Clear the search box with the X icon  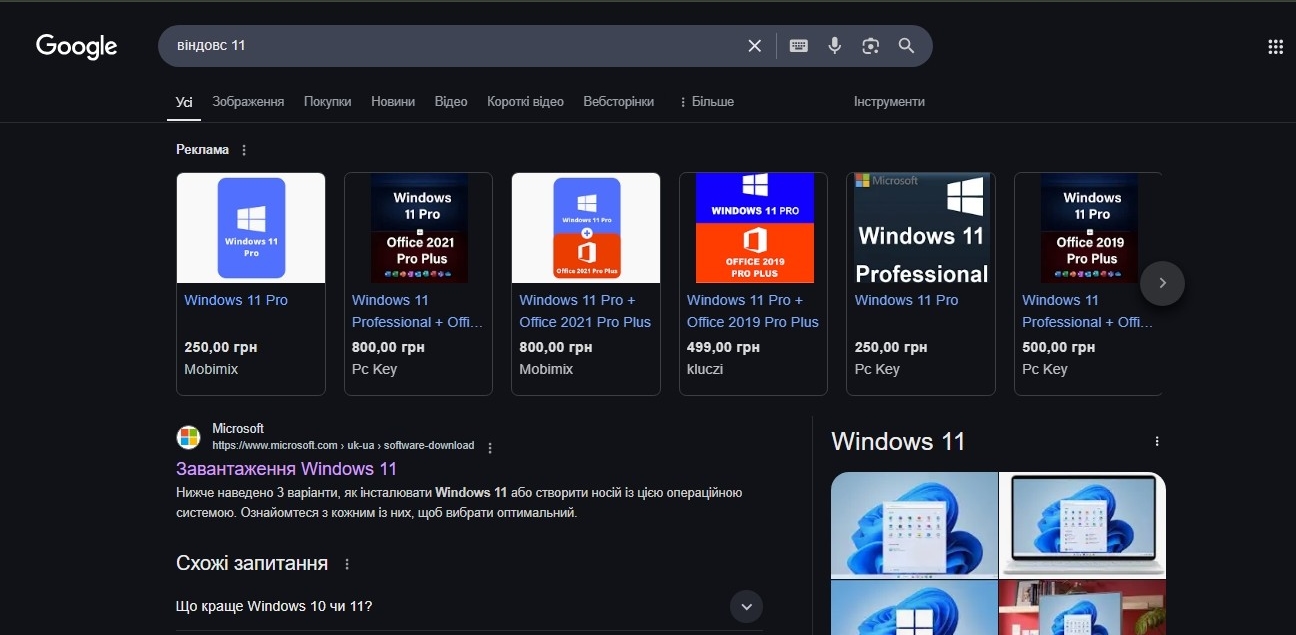(755, 46)
